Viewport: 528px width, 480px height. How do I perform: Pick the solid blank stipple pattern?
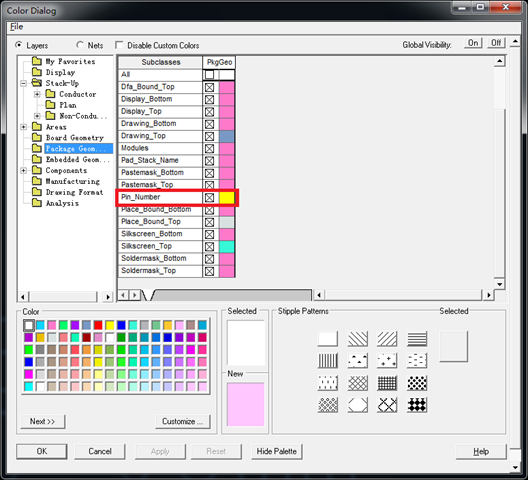coord(328,339)
